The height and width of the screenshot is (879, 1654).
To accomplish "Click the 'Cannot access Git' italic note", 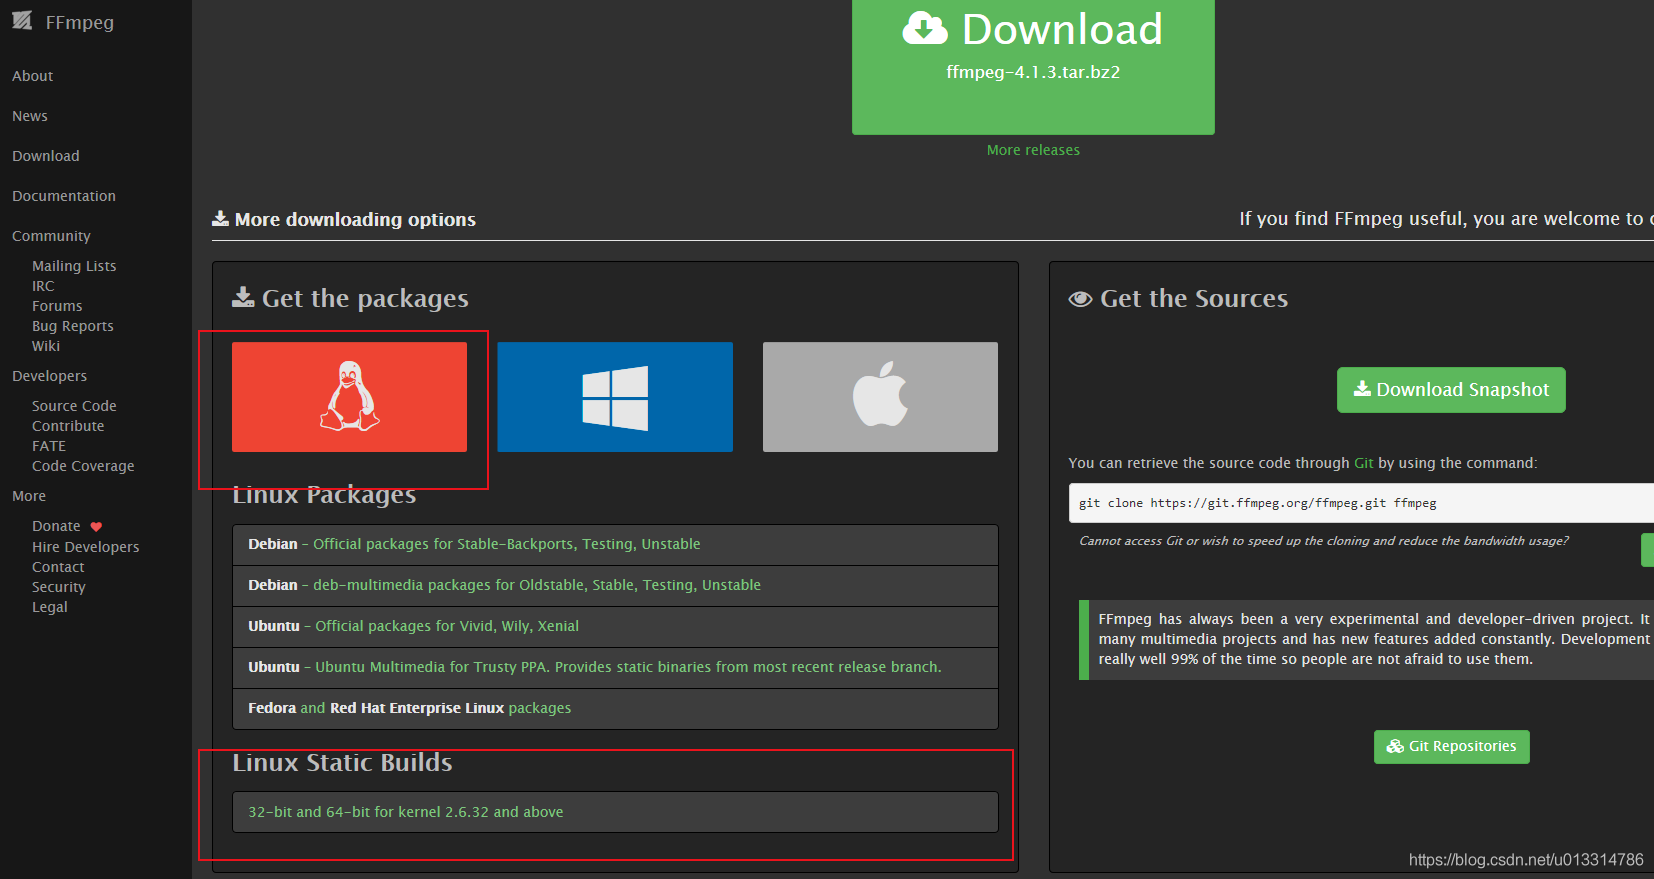I will pyautogui.click(x=1324, y=541).
